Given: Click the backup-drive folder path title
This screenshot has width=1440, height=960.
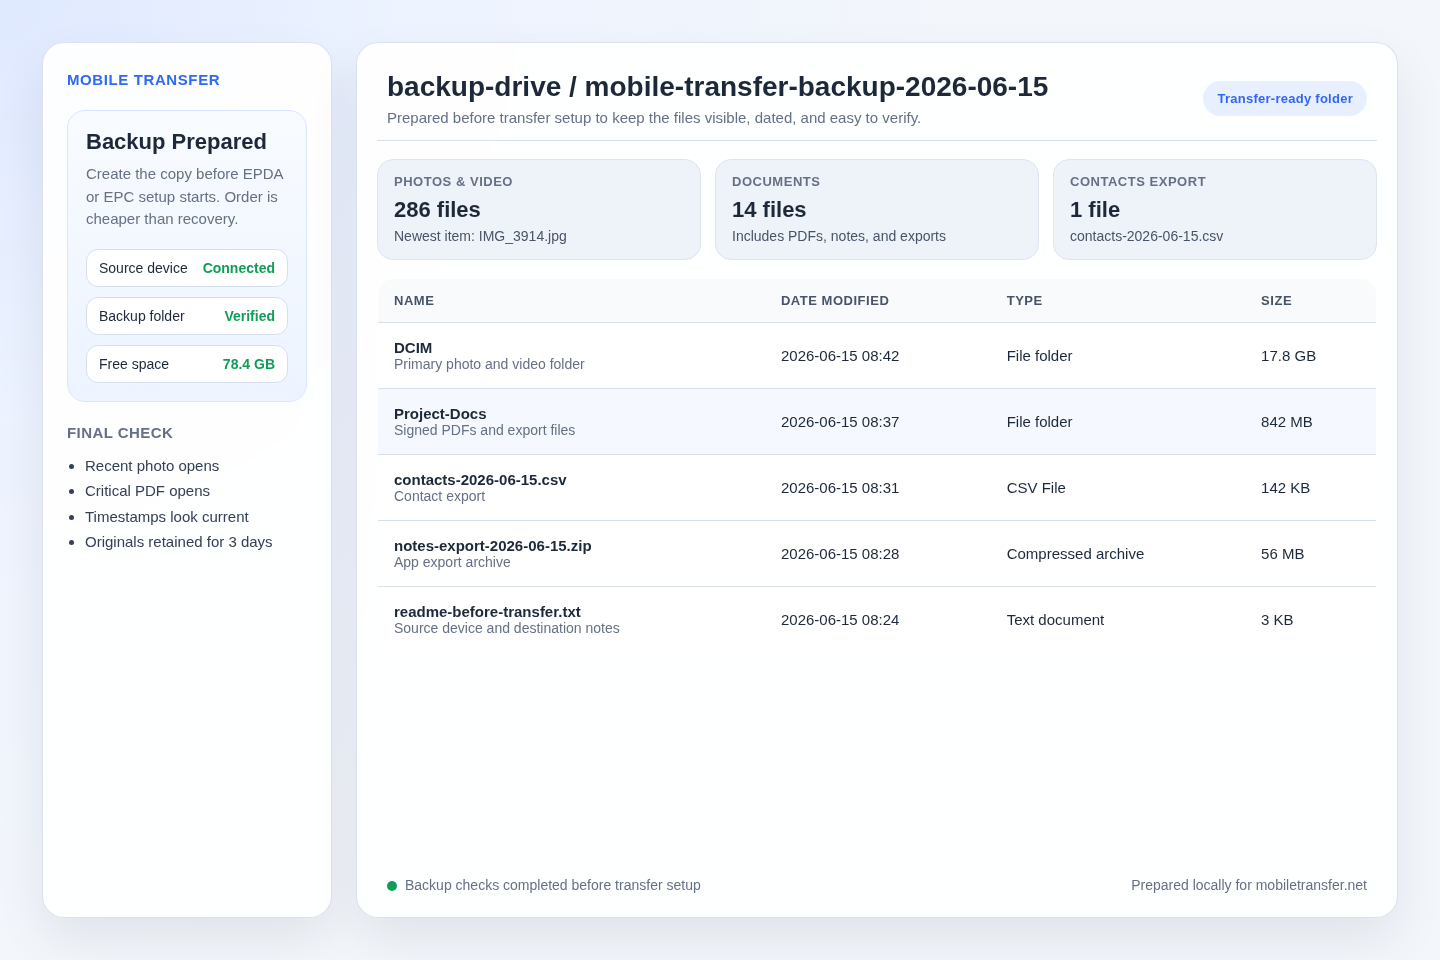Looking at the screenshot, I should click(x=717, y=87).
